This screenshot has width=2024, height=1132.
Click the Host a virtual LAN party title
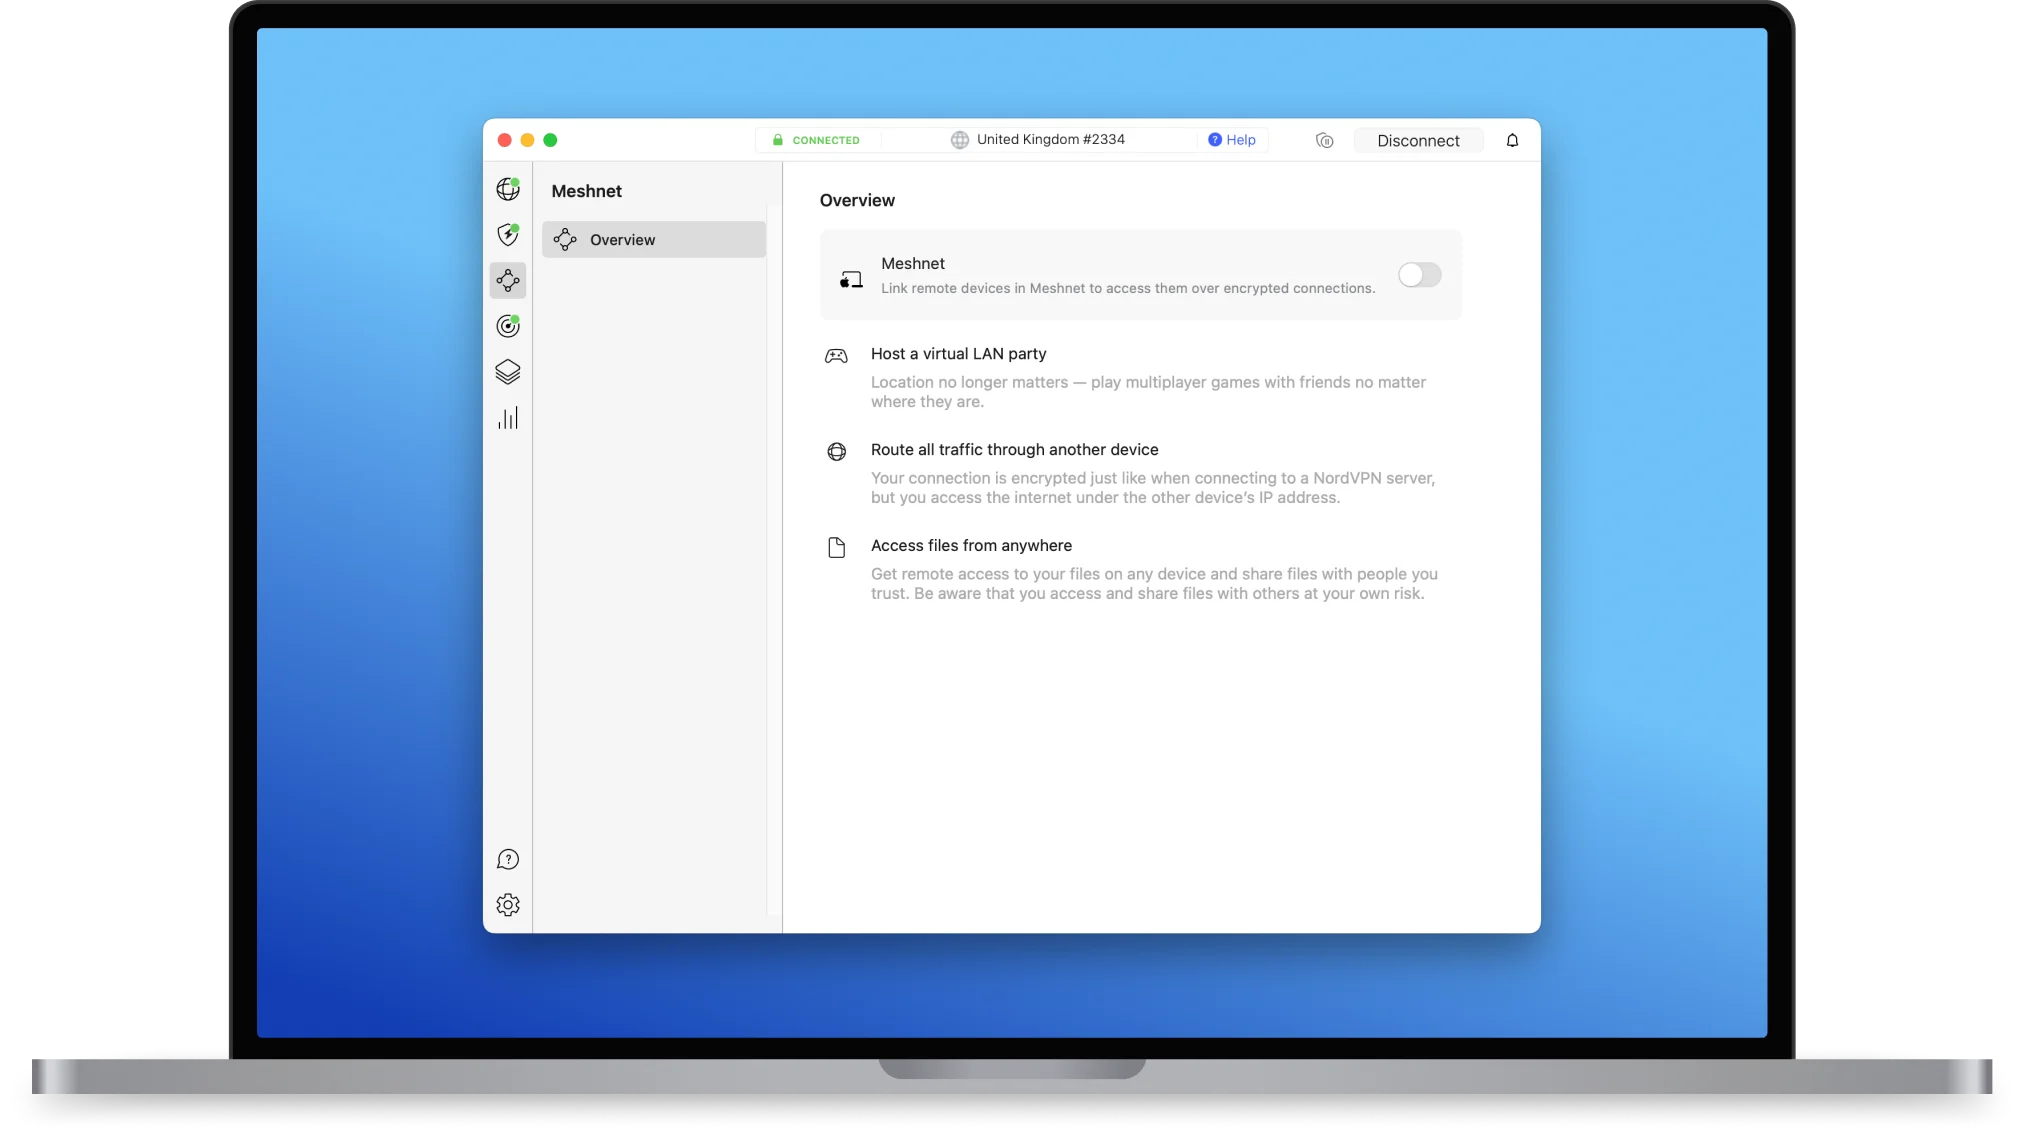[x=958, y=354]
